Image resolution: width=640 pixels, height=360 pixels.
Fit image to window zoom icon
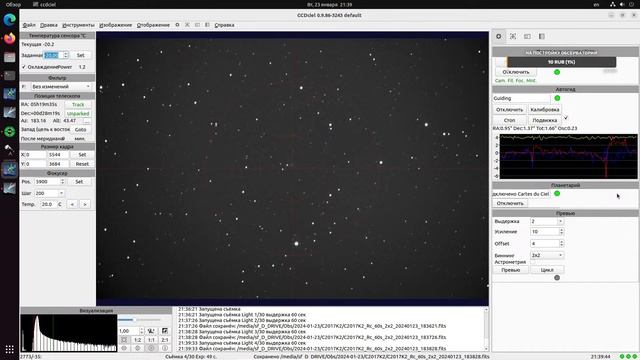click(x=124, y=340)
